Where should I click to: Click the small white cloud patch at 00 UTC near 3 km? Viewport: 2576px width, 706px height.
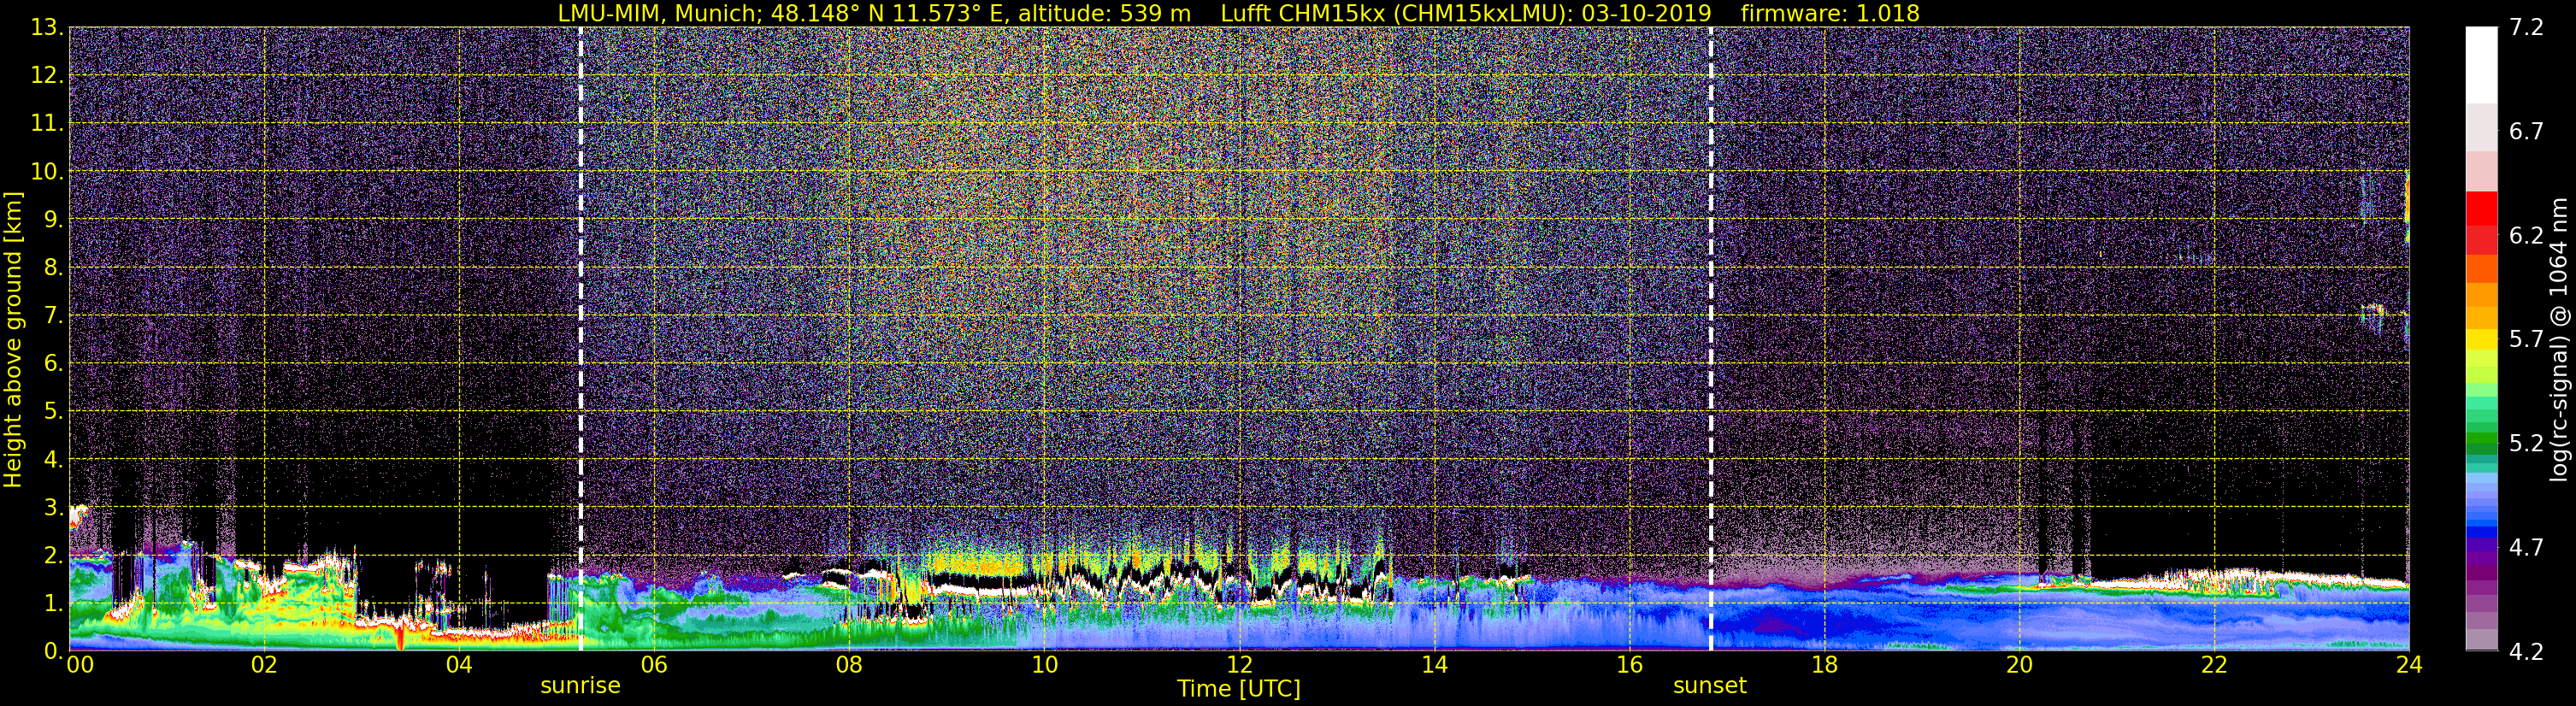tap(78, 516)
